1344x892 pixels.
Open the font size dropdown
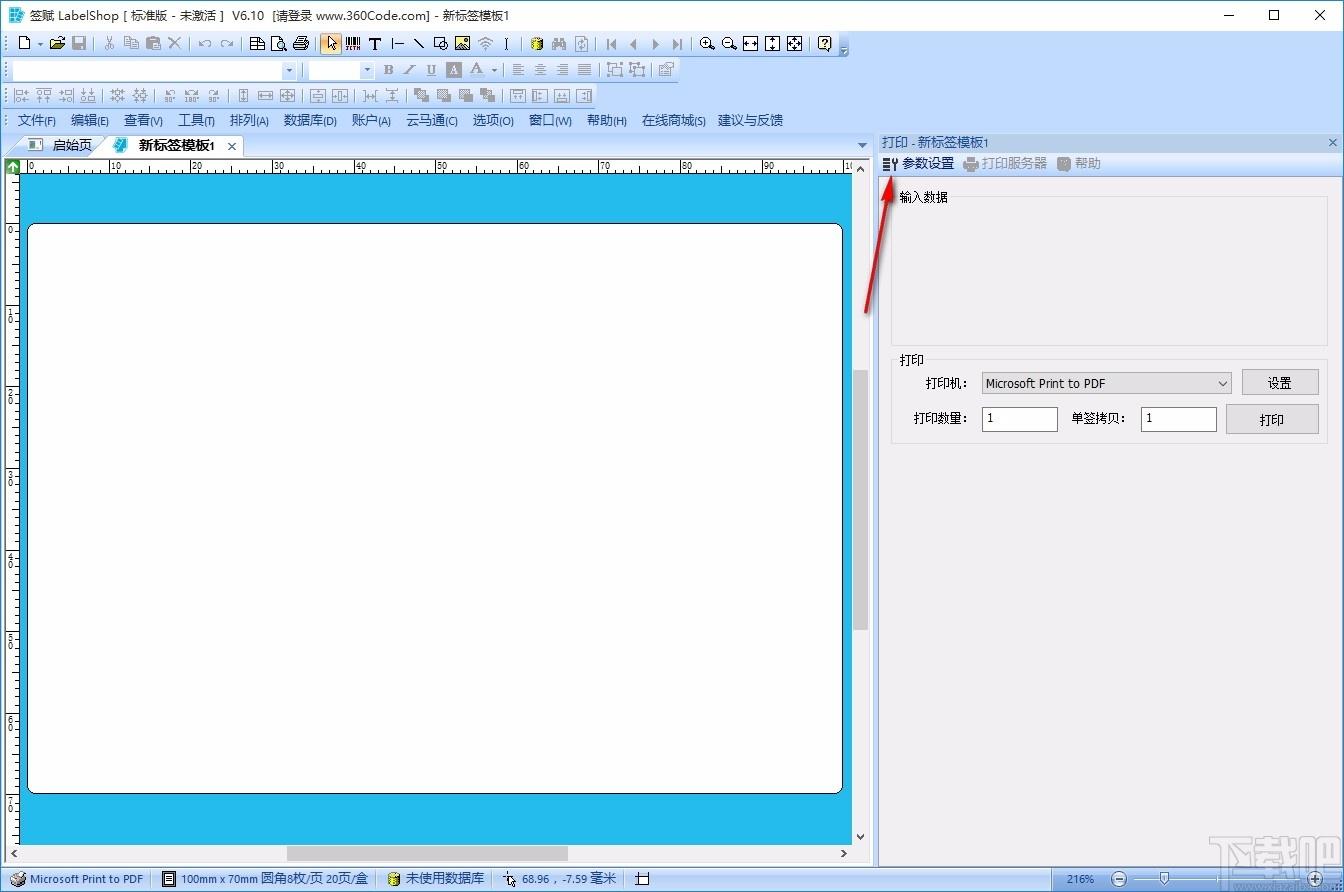[x=367, y=70]
